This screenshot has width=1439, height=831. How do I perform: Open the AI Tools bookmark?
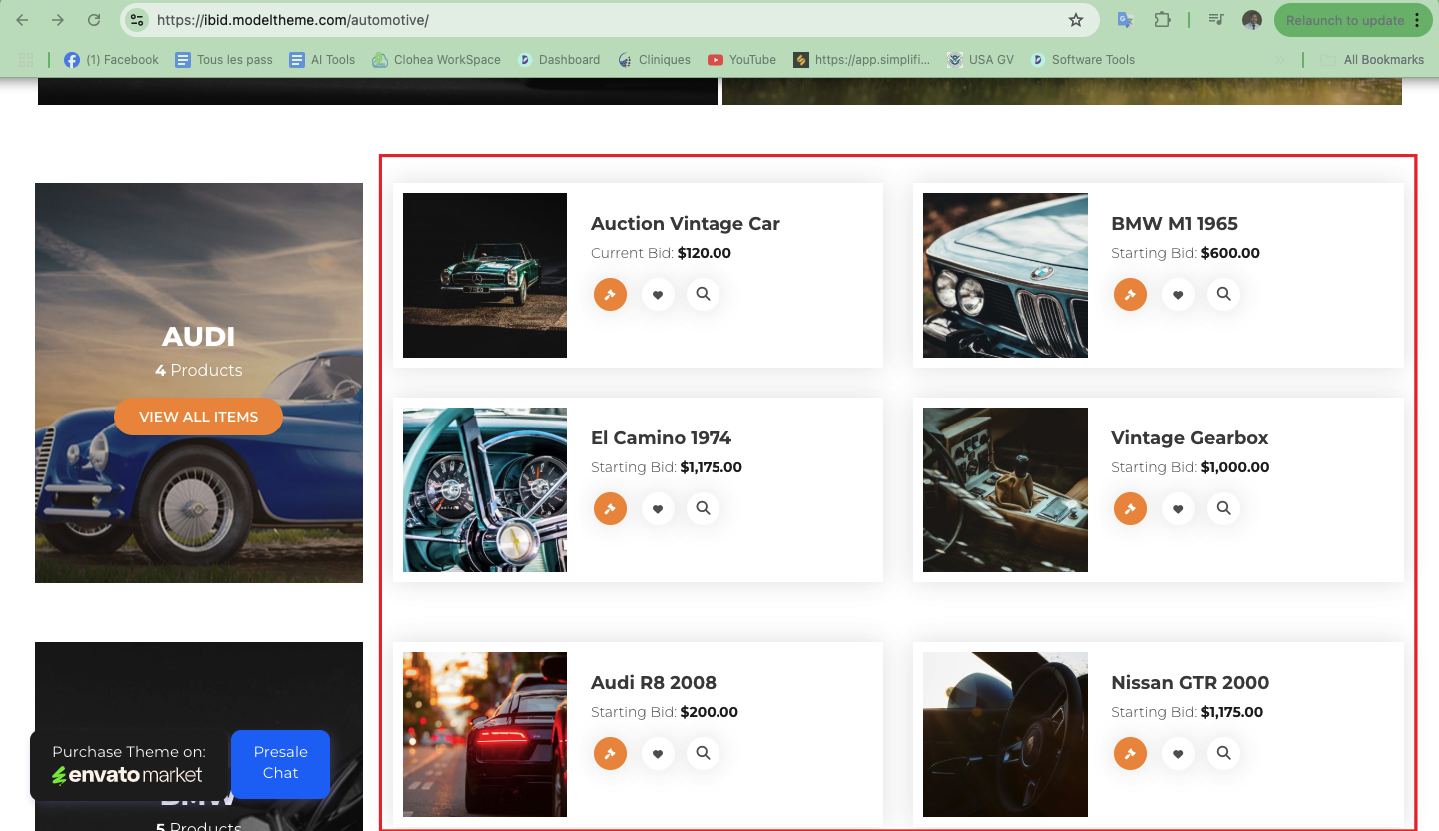point(322,60)
